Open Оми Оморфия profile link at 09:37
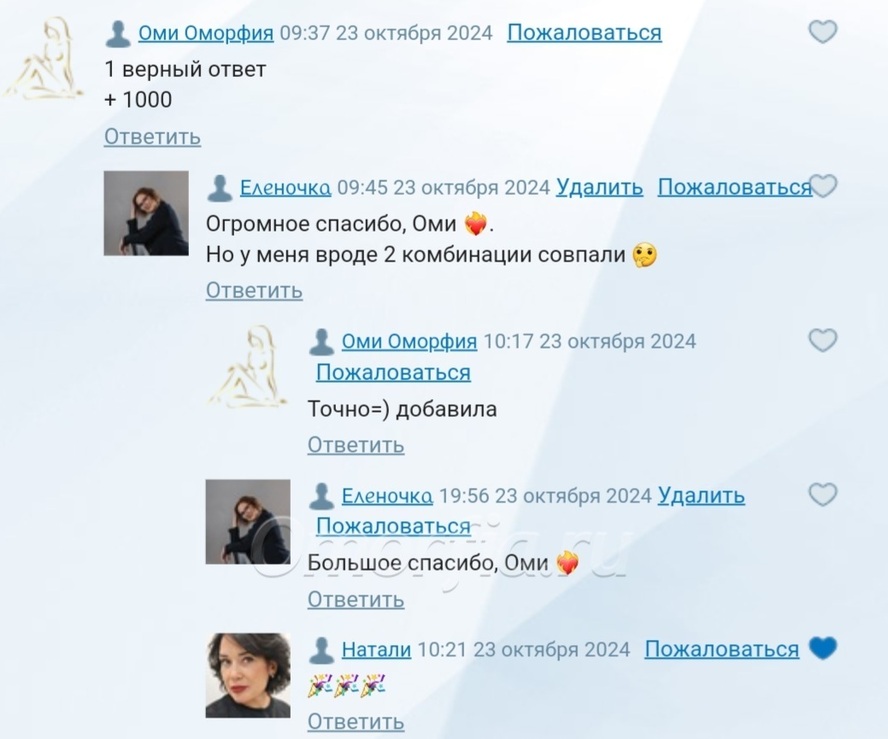This screenshot has height=739, width=888. click(206, 33)
